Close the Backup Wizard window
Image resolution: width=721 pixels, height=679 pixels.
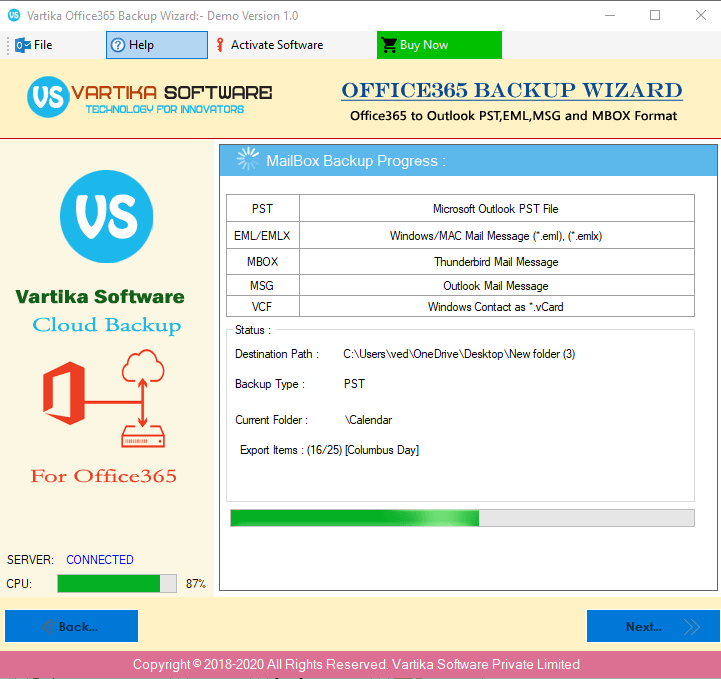pos(701,15)
